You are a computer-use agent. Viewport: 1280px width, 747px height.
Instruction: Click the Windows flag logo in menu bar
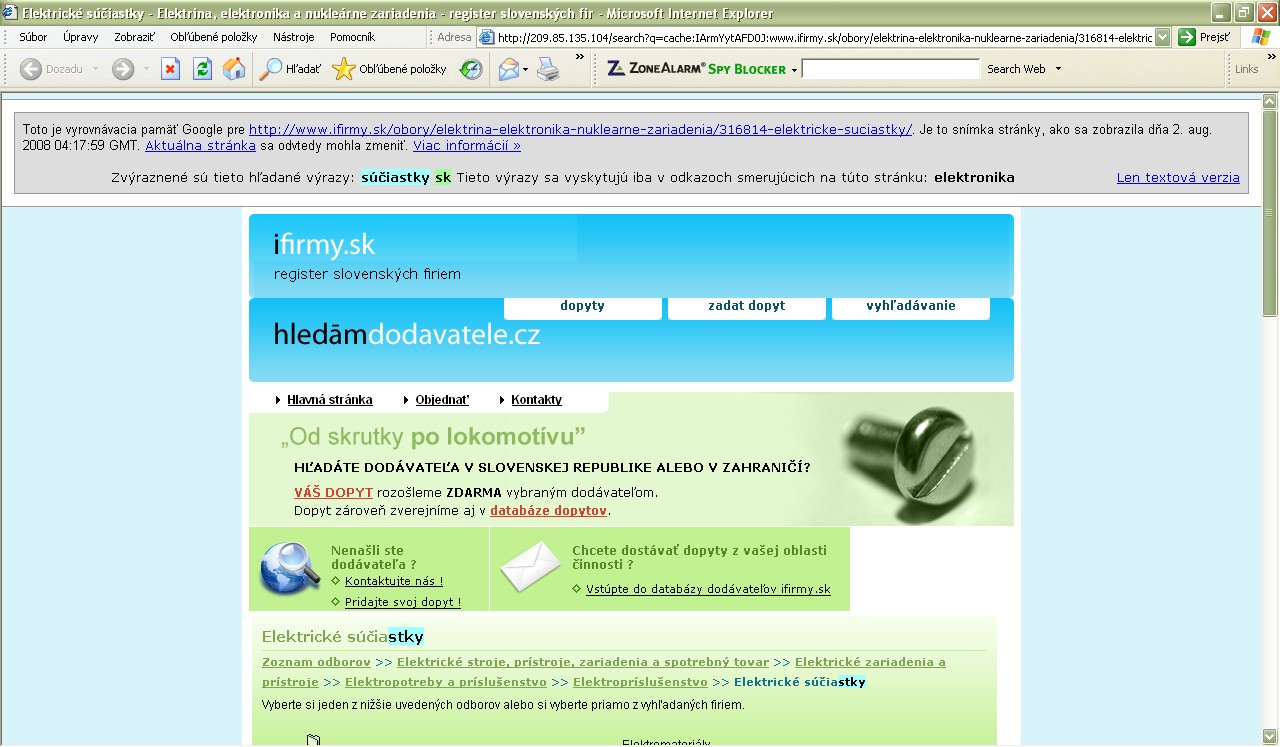click(1262, 37)
